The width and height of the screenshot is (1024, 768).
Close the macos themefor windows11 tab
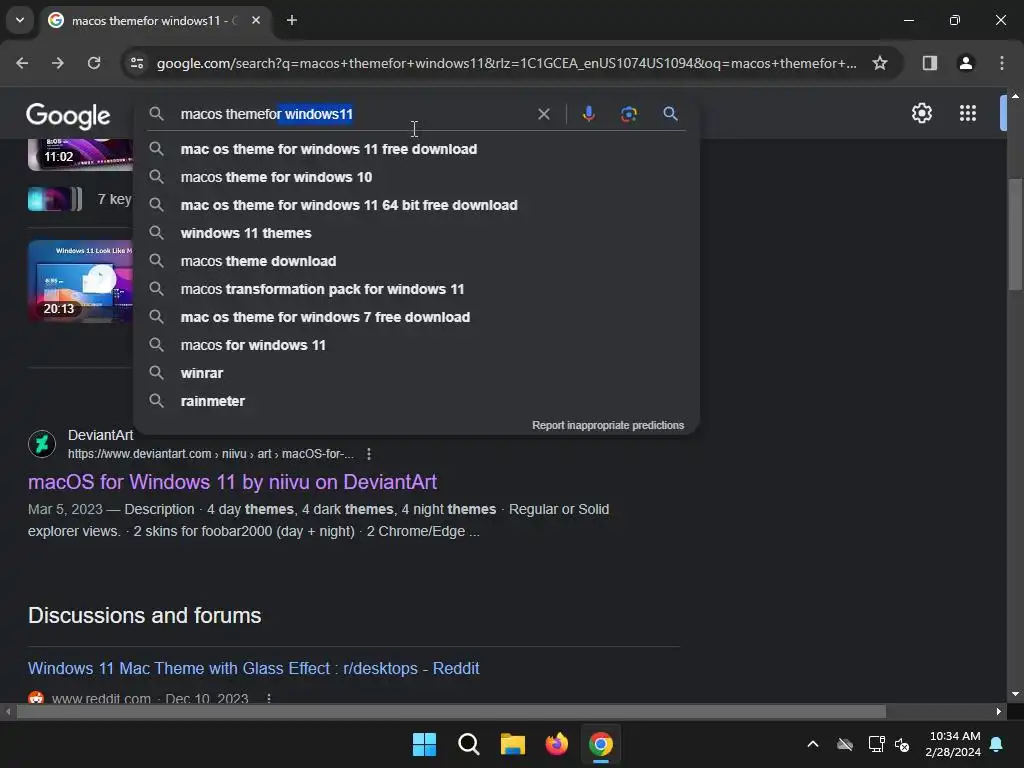[x=256, y=20]
